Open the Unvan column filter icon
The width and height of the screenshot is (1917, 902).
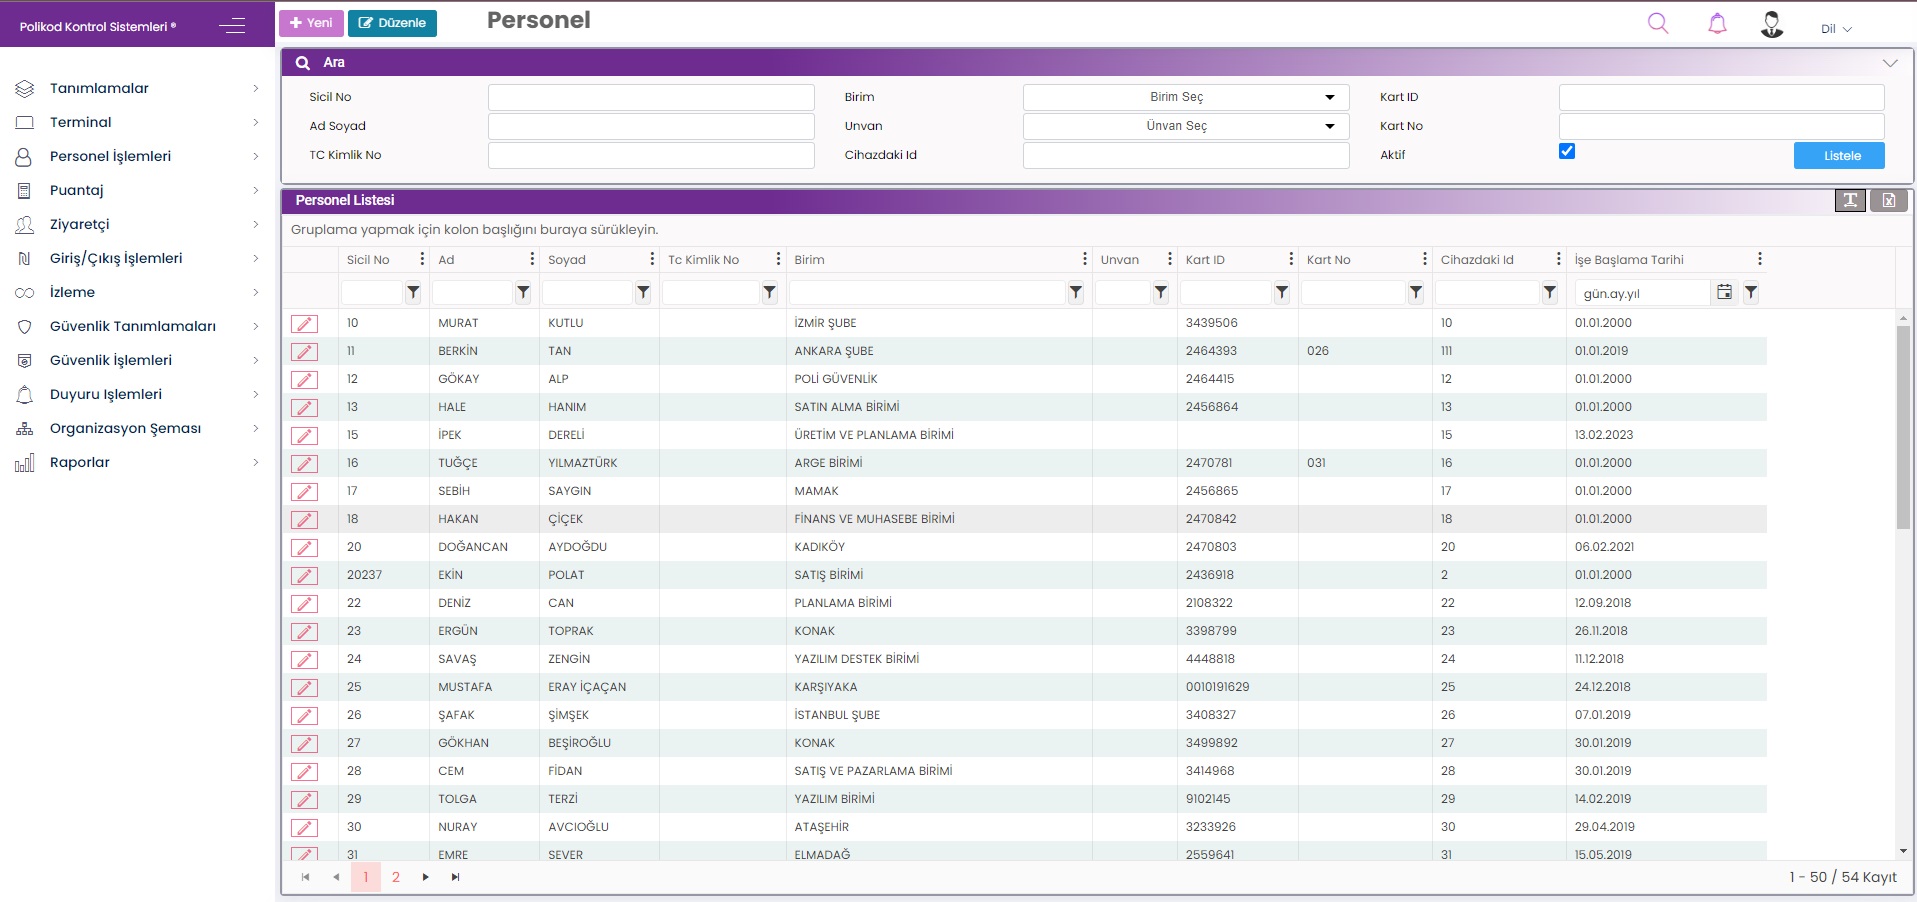[x=1161, y=292]
